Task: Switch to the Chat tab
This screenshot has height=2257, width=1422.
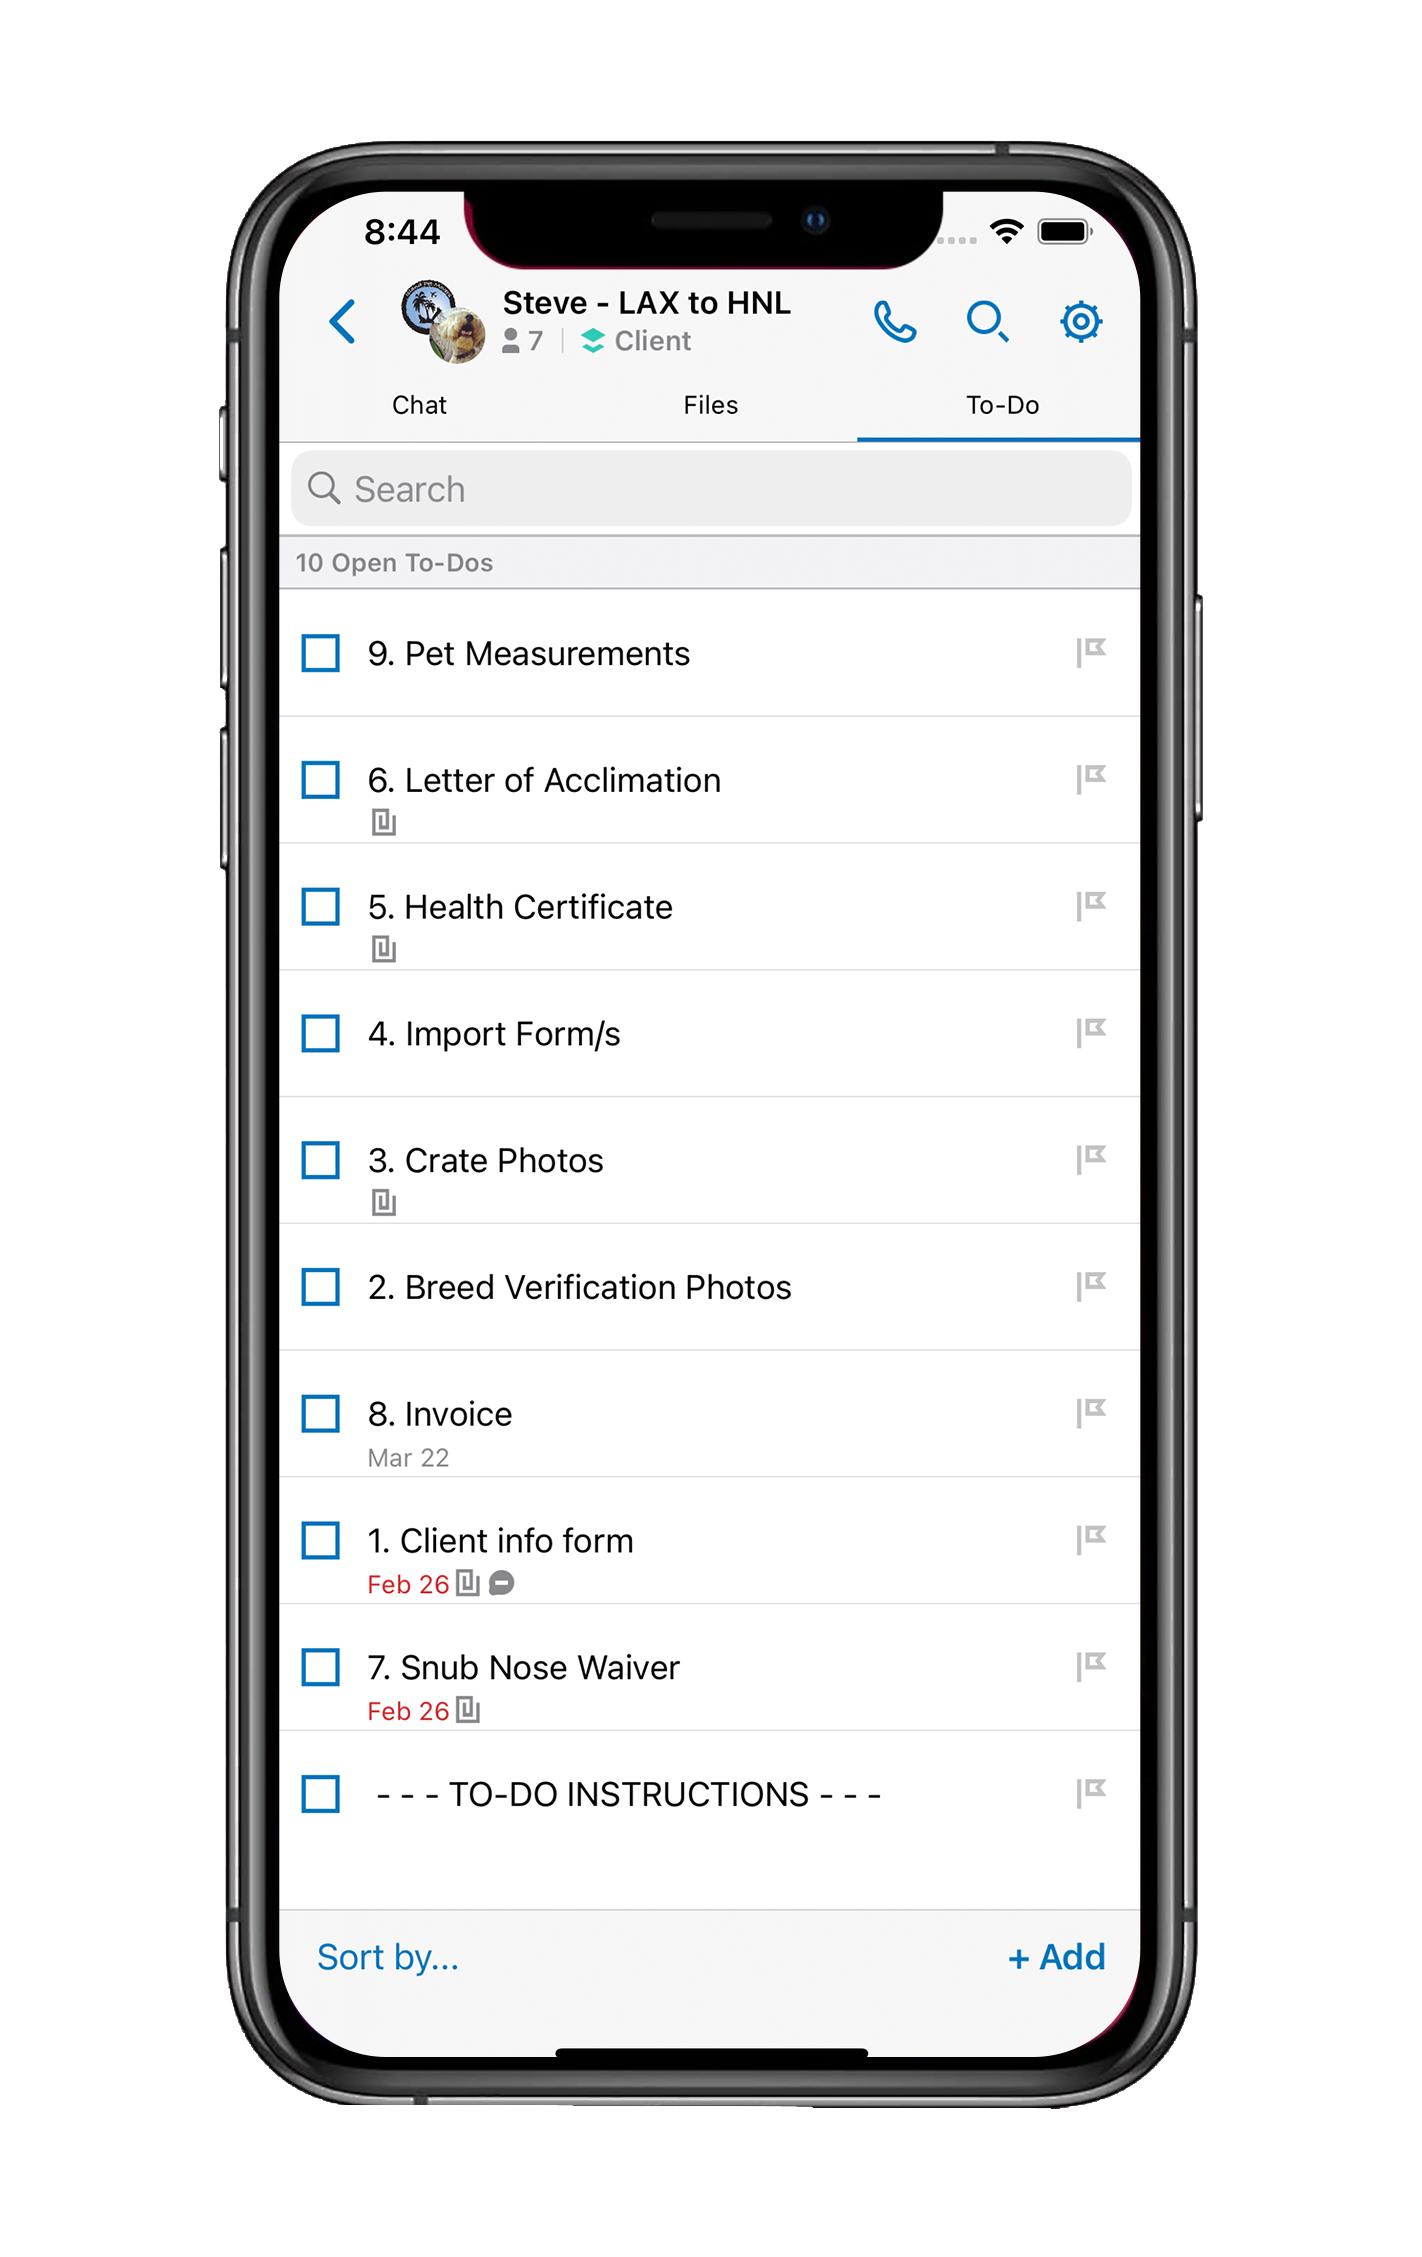Action: (x=419, y=405)
